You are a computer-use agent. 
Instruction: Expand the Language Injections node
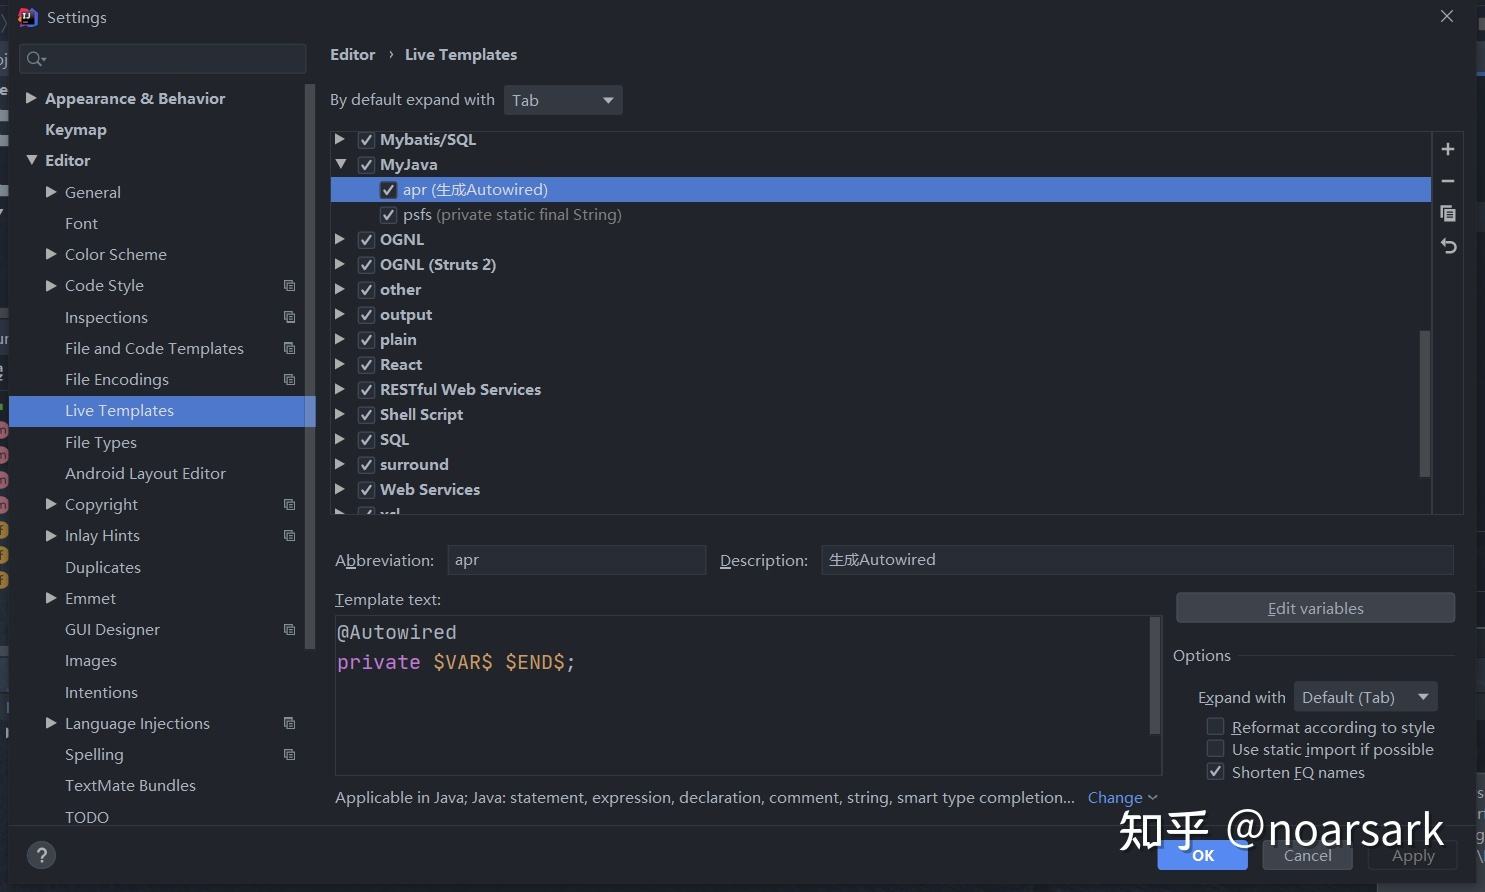[x=51, y=723]
